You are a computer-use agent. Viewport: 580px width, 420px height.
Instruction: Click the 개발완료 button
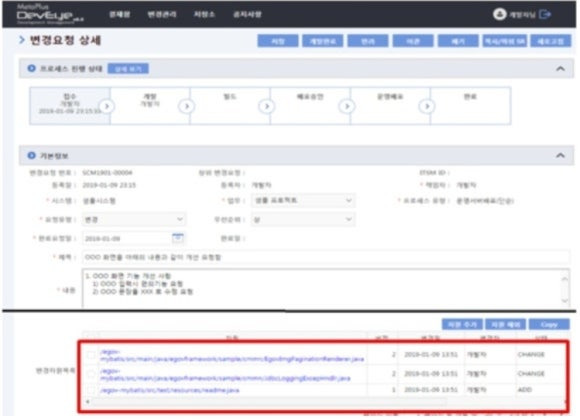point(323,41)
